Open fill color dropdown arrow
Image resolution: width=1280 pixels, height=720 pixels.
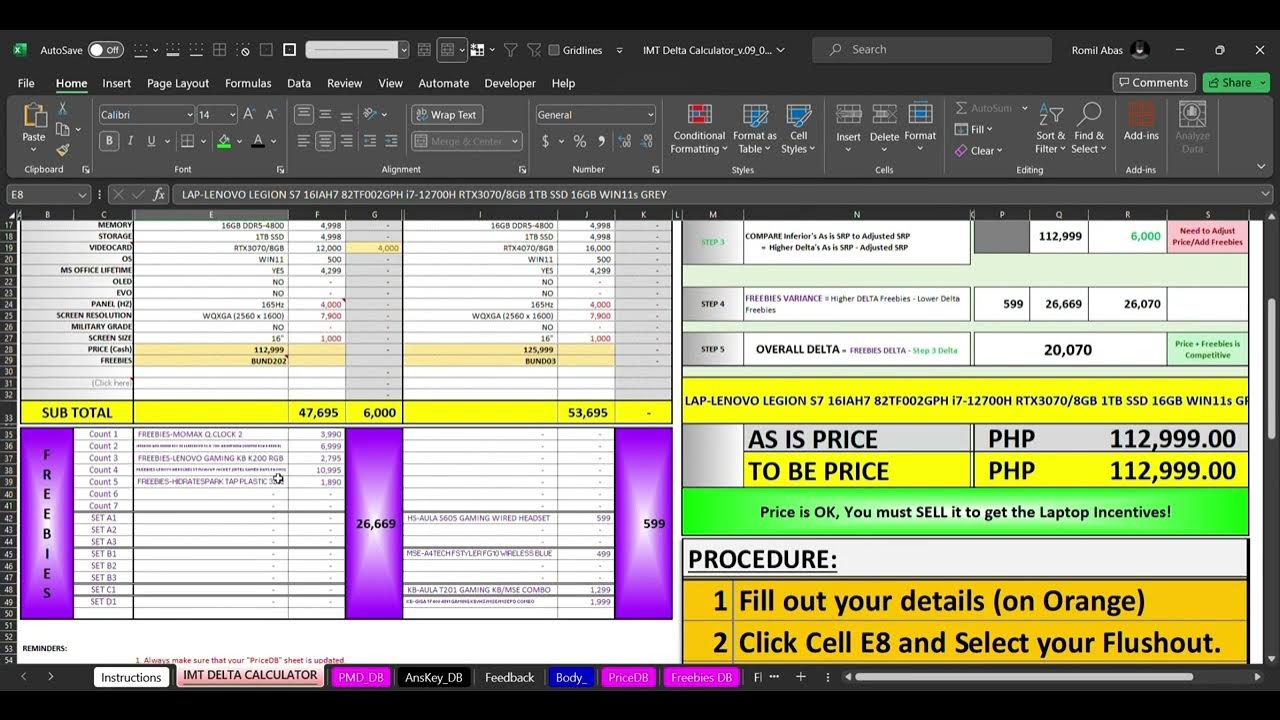pyautogui.click(x=240, y=142)
